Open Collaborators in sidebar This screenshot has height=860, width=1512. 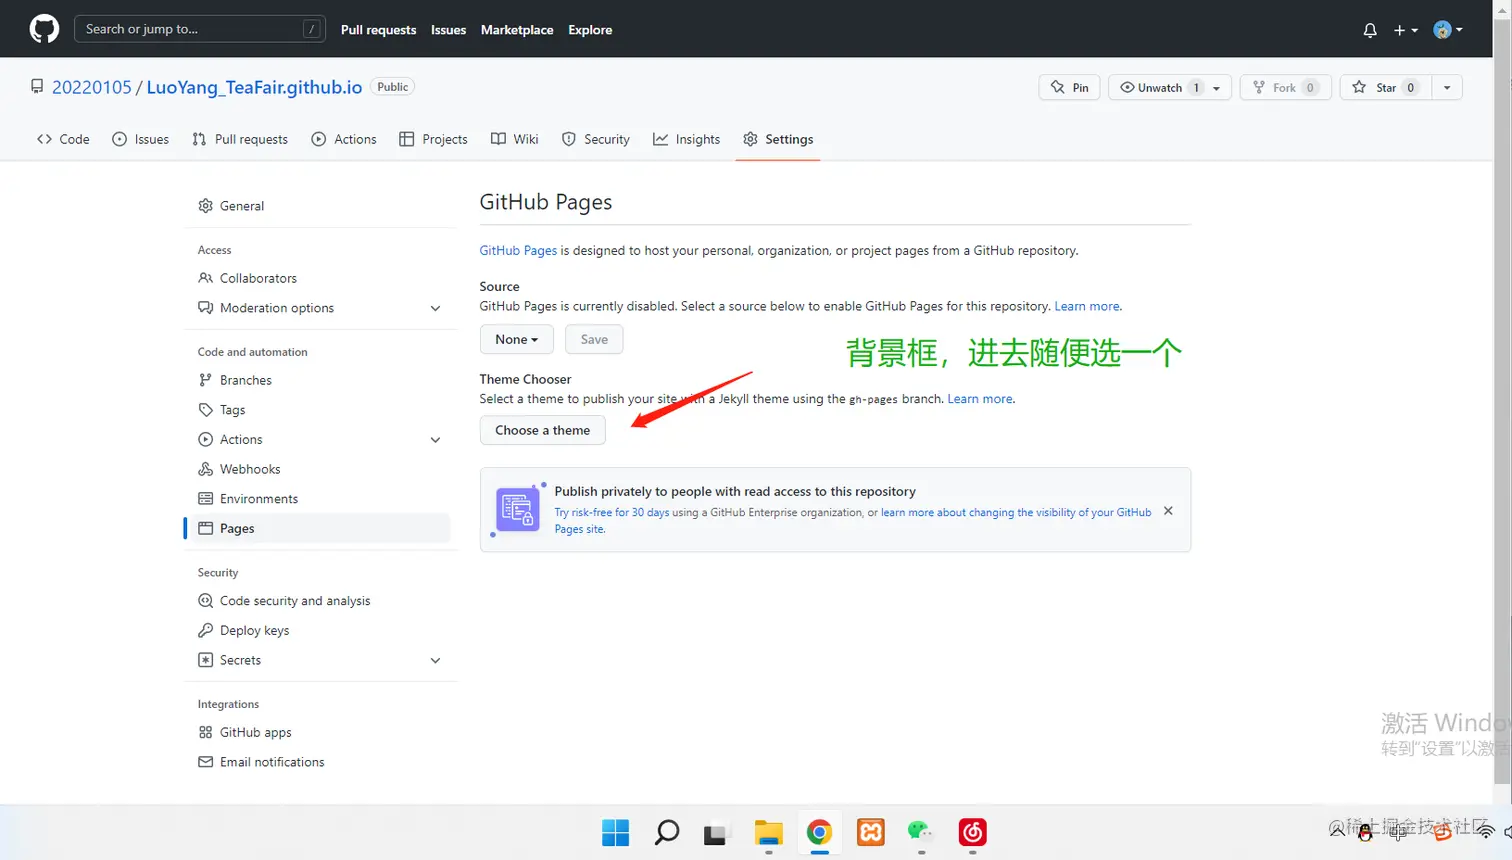coord(318,278)
